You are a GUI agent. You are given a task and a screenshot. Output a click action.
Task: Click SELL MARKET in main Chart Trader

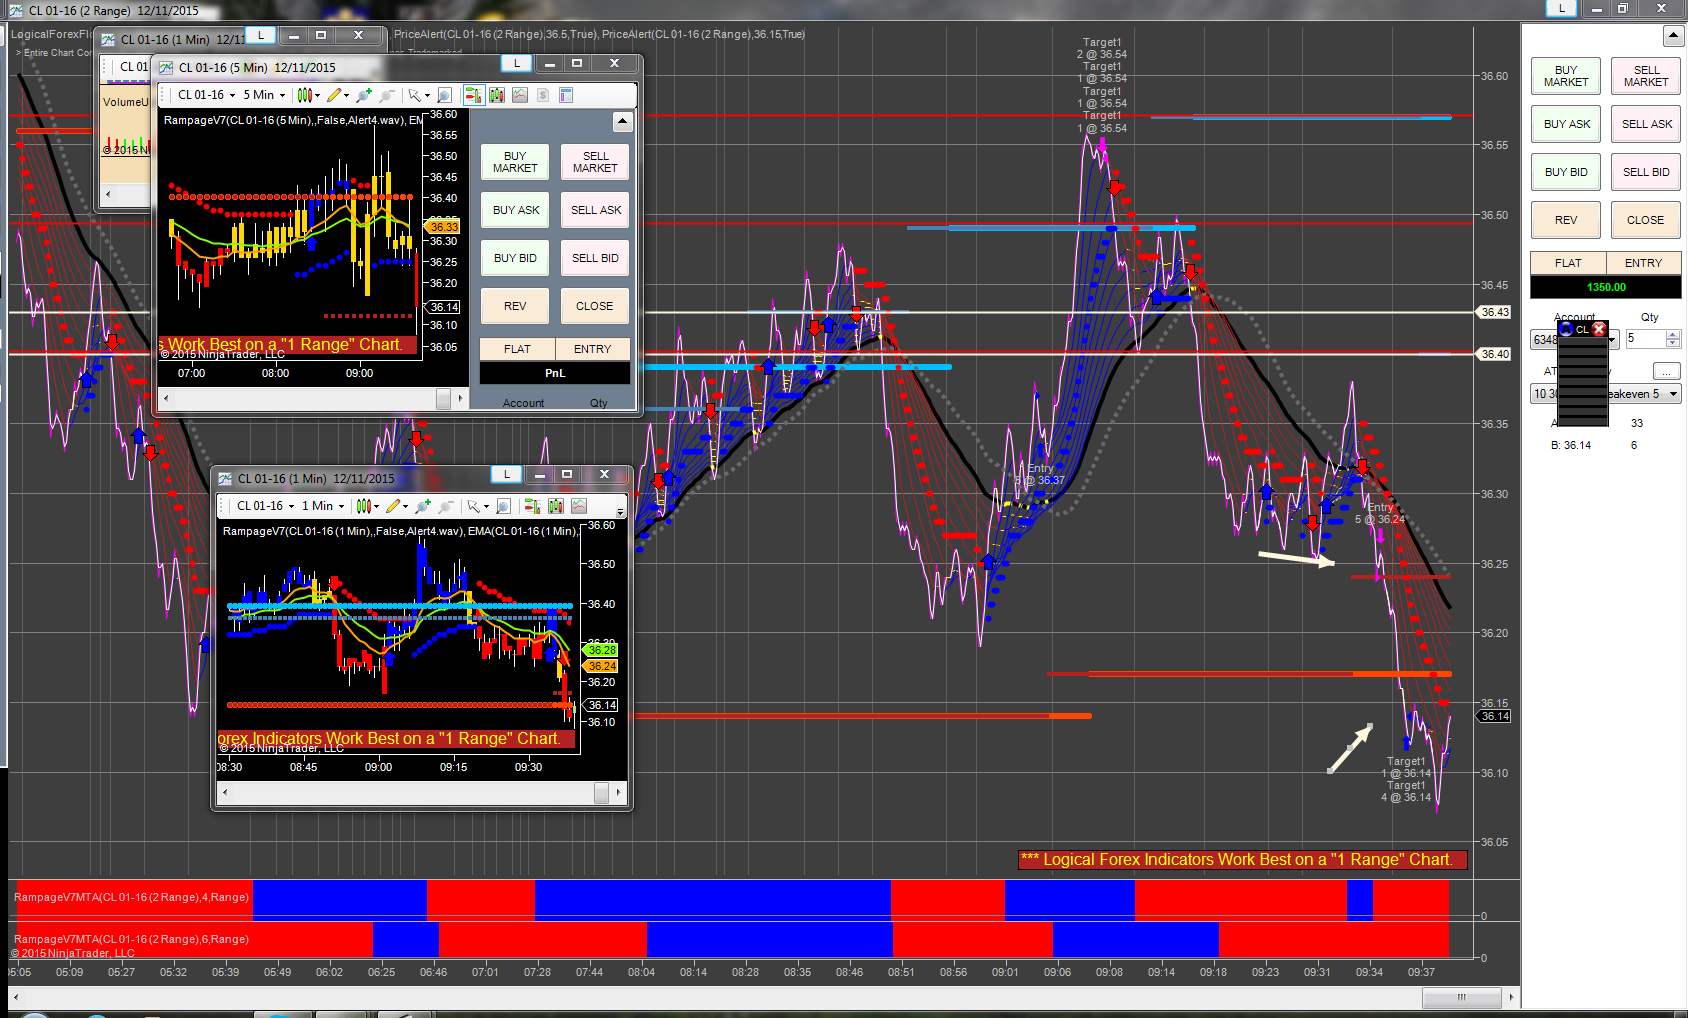tap(1646, 76)
